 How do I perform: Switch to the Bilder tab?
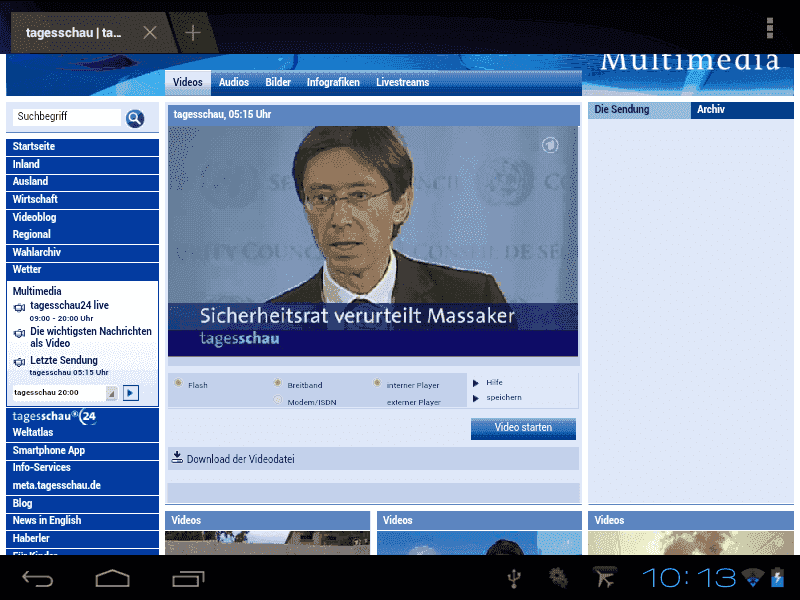278,82
